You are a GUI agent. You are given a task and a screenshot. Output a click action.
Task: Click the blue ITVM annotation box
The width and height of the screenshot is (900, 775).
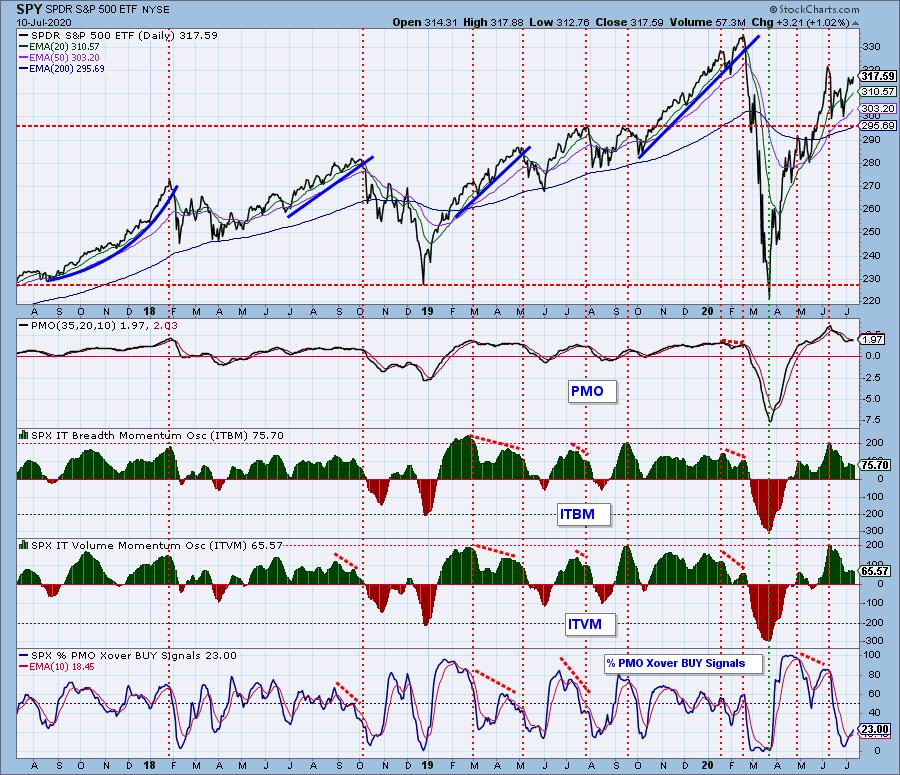[x=591, y=625]
